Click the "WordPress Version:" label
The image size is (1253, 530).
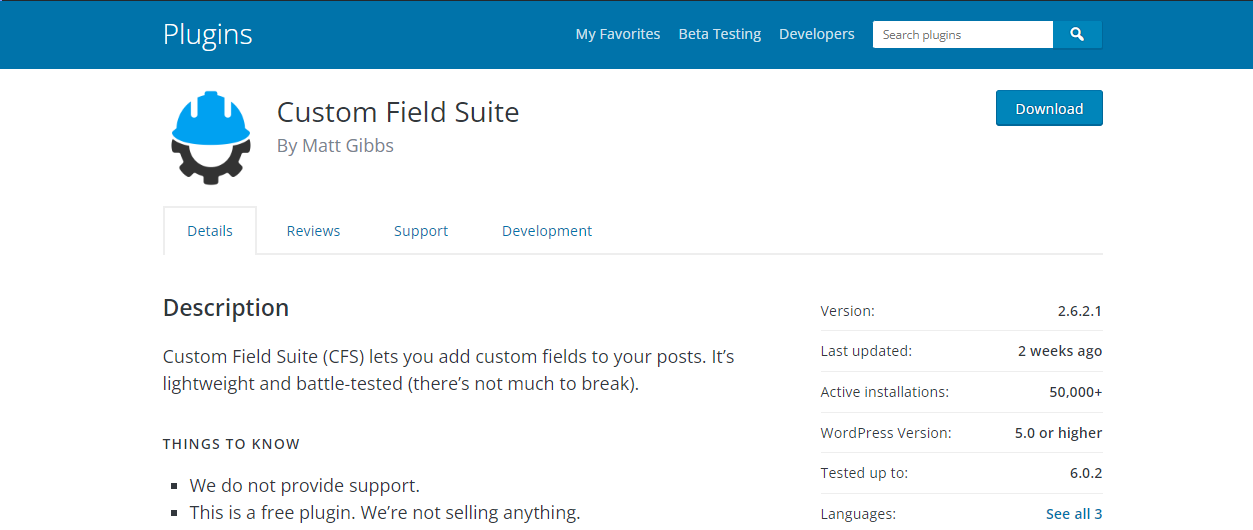coord(886,433)
